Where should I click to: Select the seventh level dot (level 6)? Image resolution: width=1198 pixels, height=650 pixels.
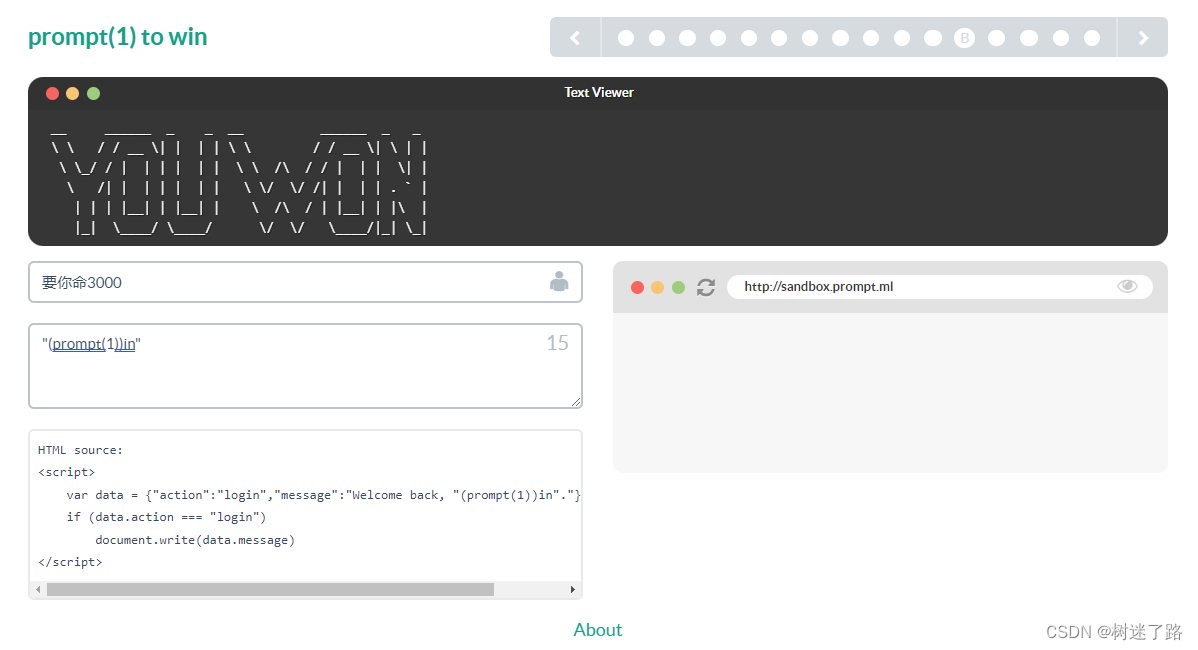(x=810, y=37)
